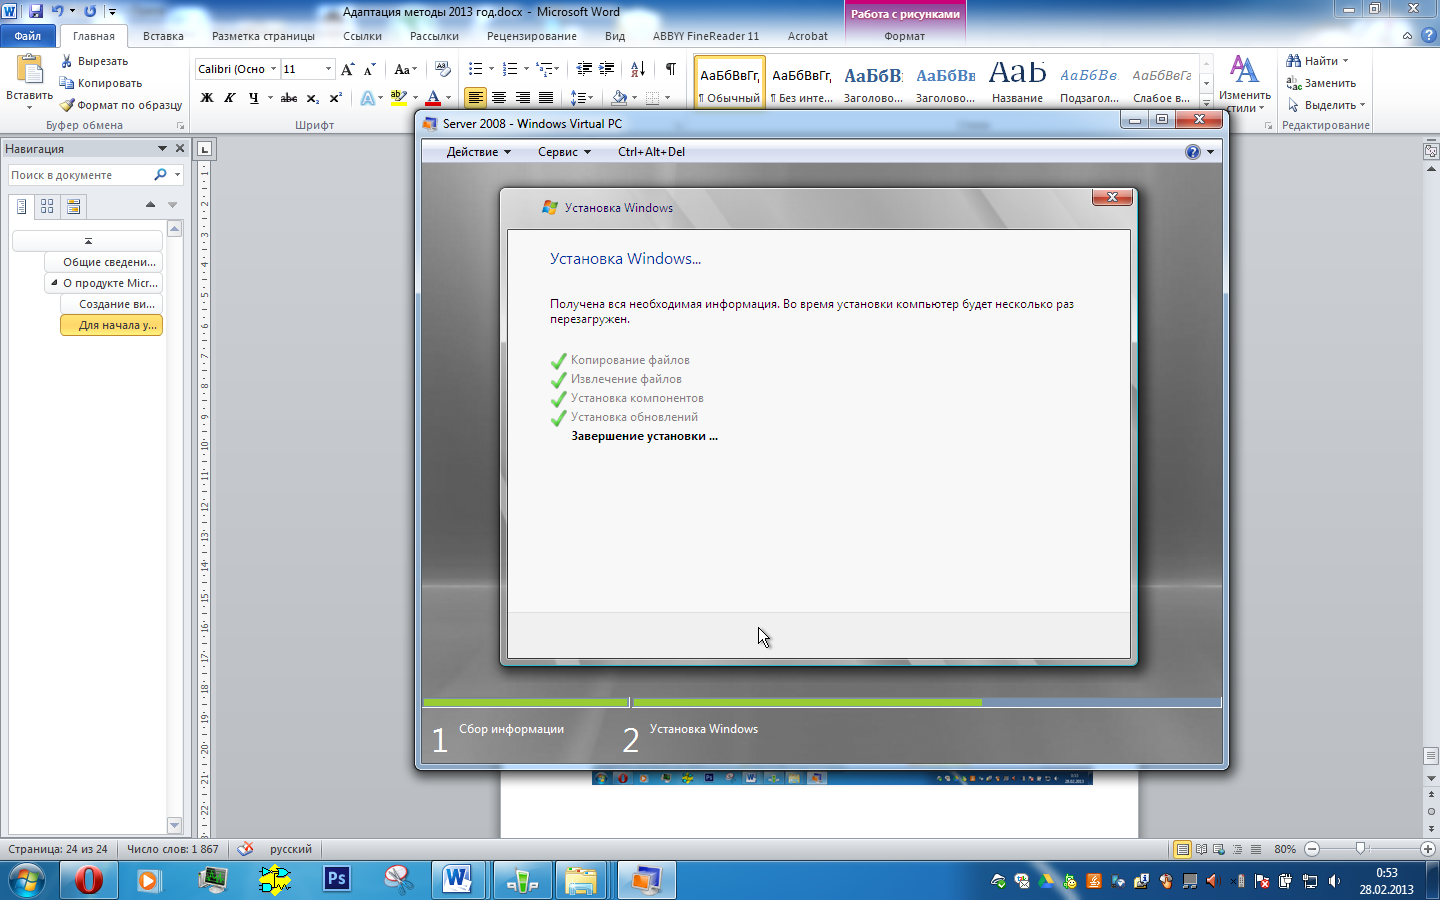Open the Bullets list dropdown arrow

point(491,69)
